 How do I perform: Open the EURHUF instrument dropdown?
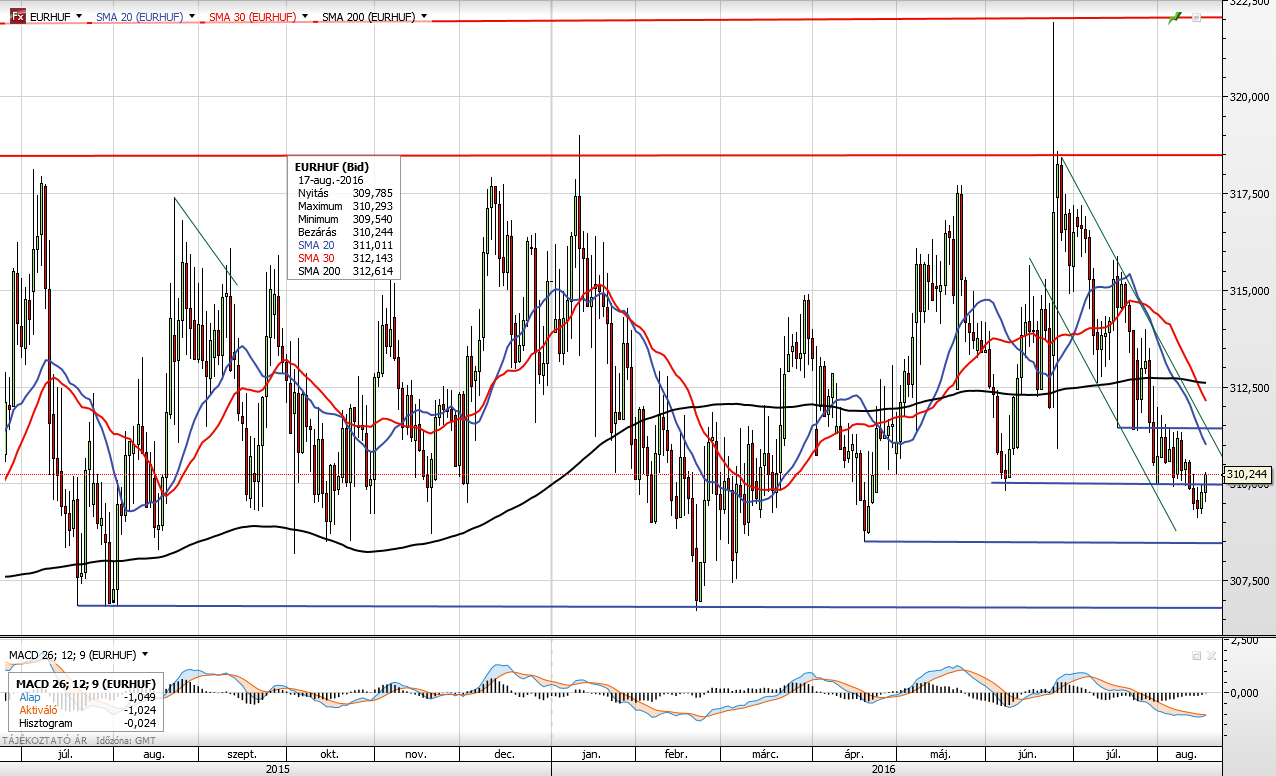click(x=77, y=18)
